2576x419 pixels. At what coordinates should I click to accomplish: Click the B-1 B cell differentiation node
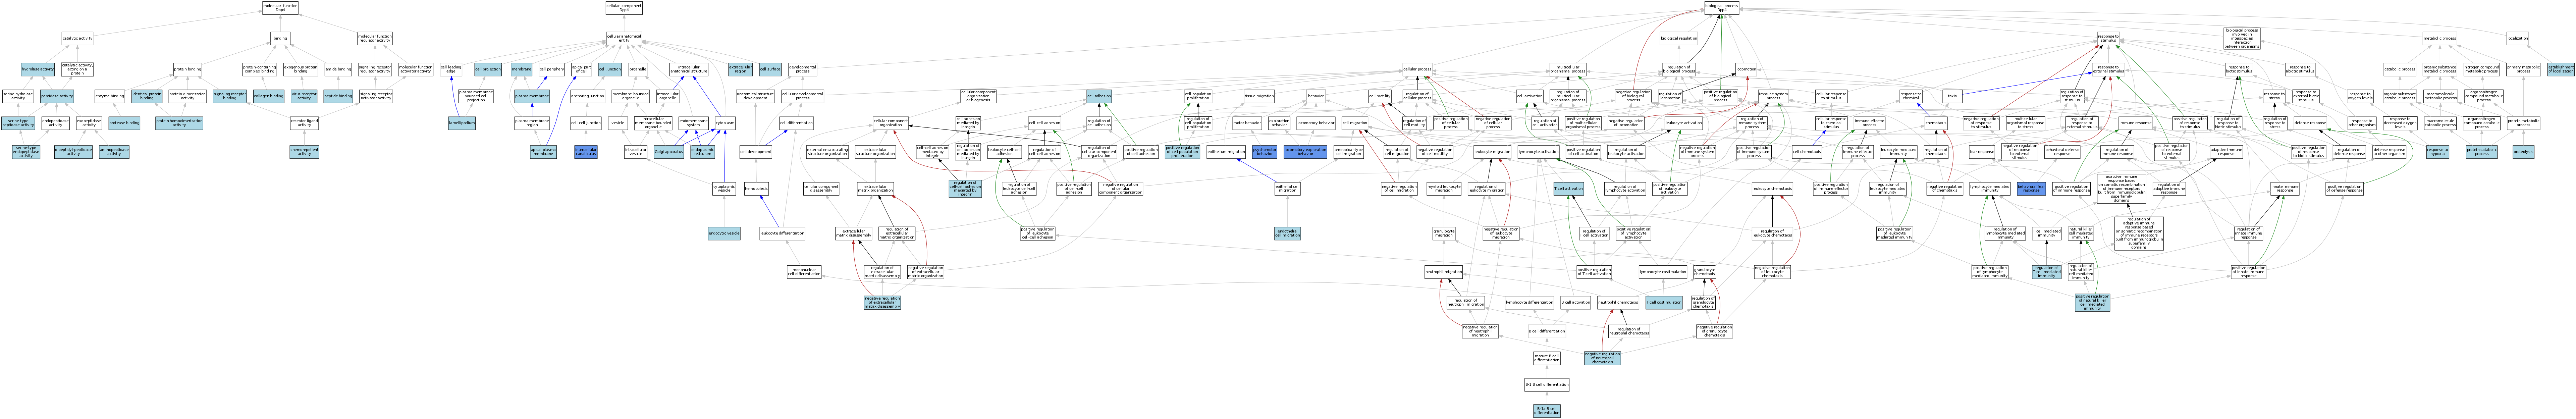[1547, 384]
